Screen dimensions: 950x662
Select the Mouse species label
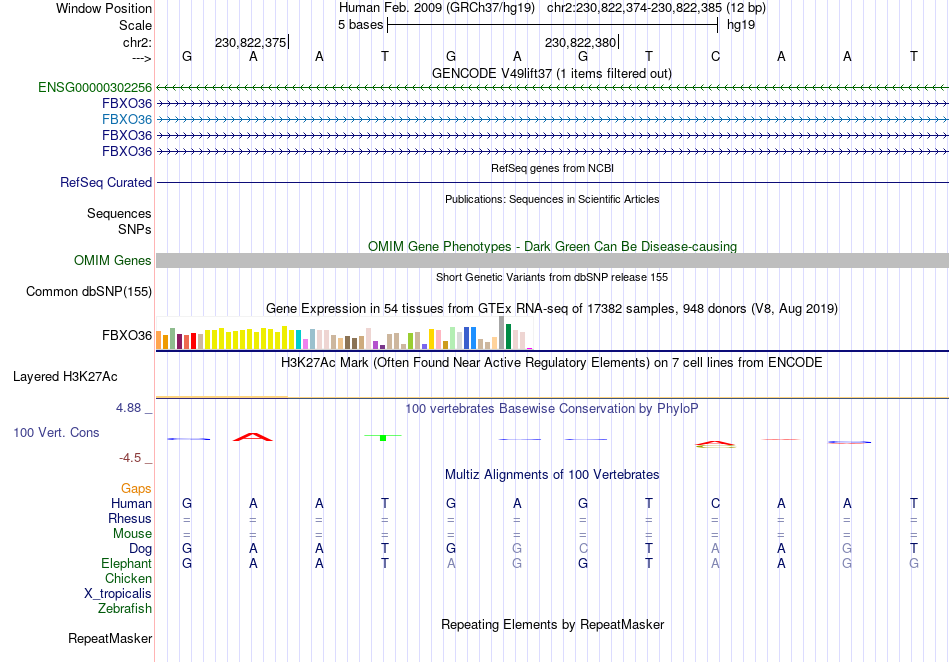[x=132, y=534]
